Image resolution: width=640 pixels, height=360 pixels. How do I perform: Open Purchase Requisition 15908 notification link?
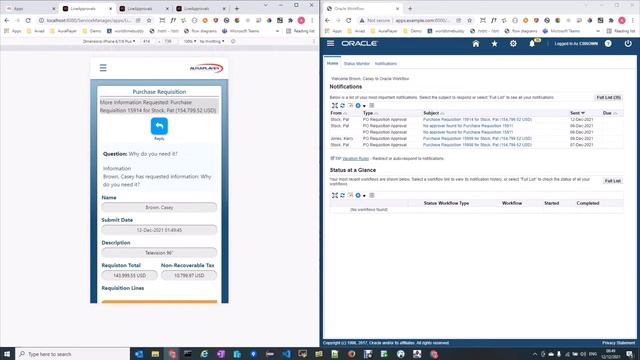tap(477, 145)
